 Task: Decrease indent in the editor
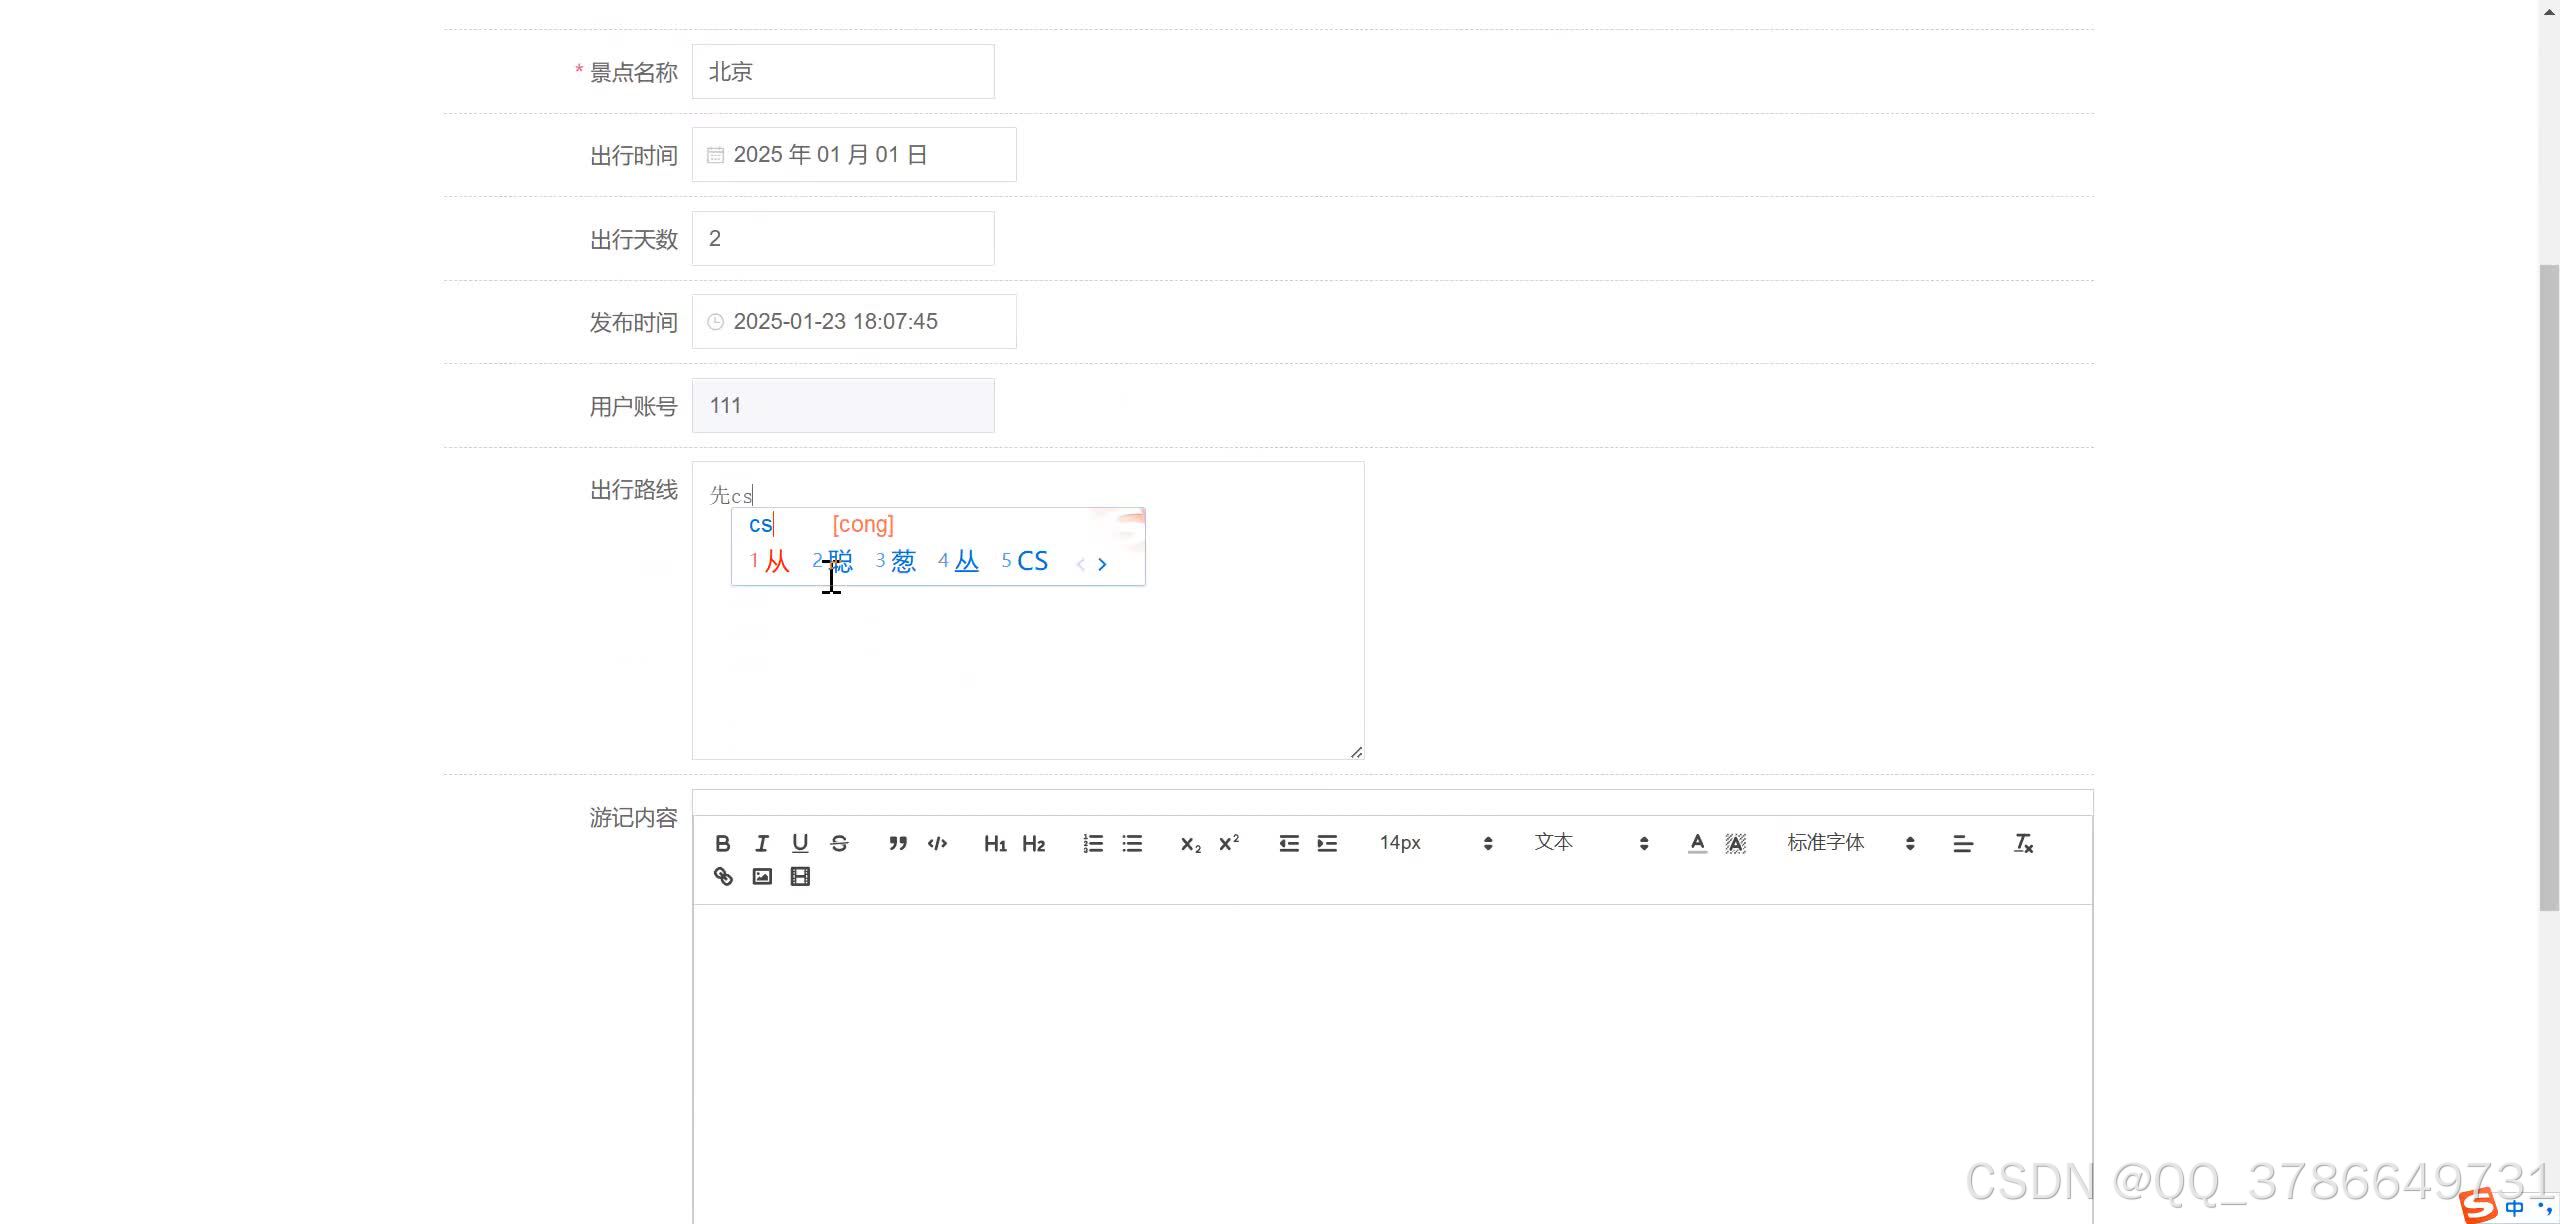click(1288, 843)
